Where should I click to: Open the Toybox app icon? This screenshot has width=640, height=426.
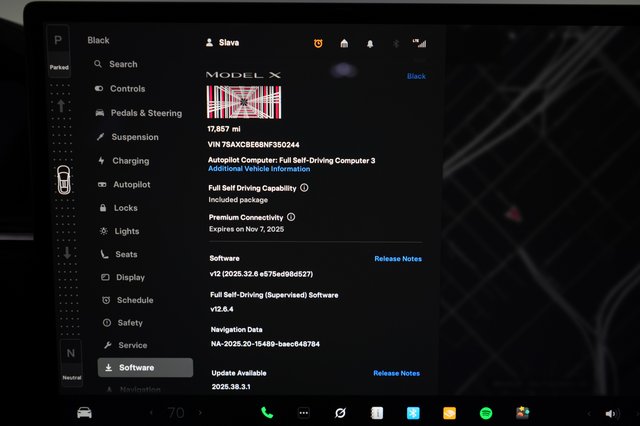point(522,413)
